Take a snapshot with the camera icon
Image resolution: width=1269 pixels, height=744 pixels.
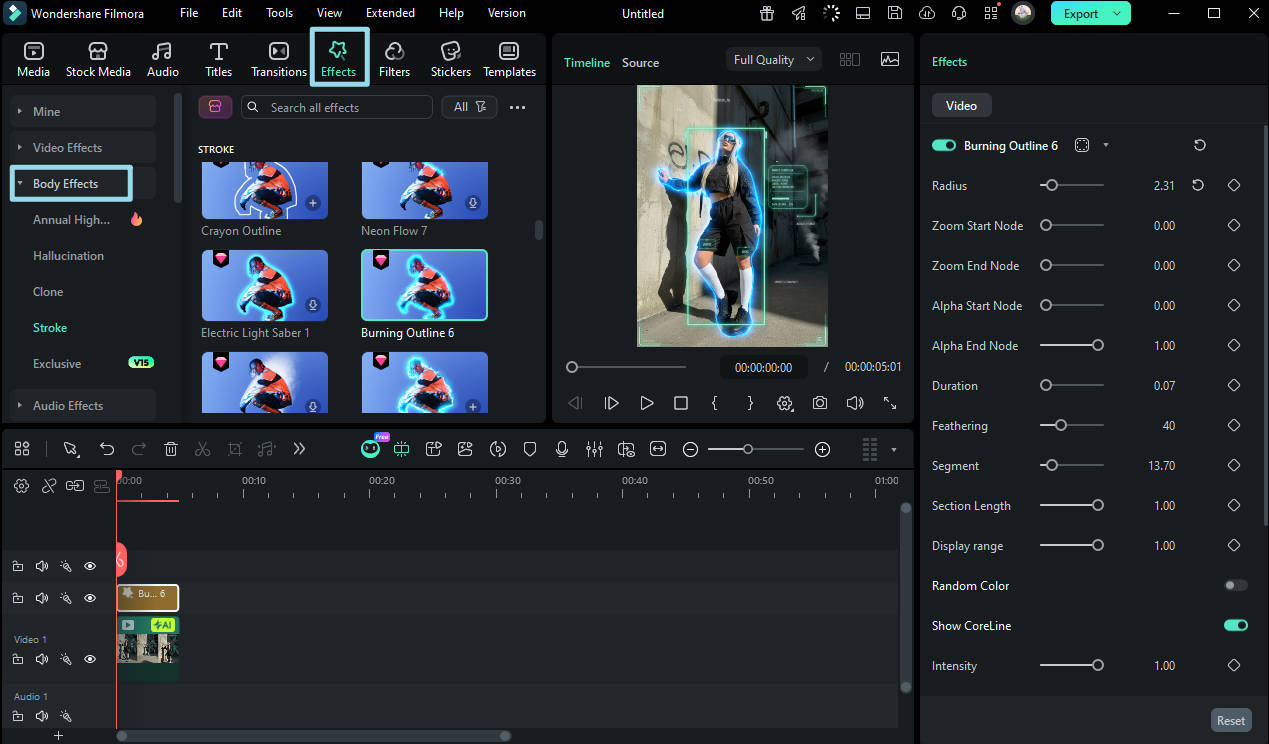(x=820, y=403)
